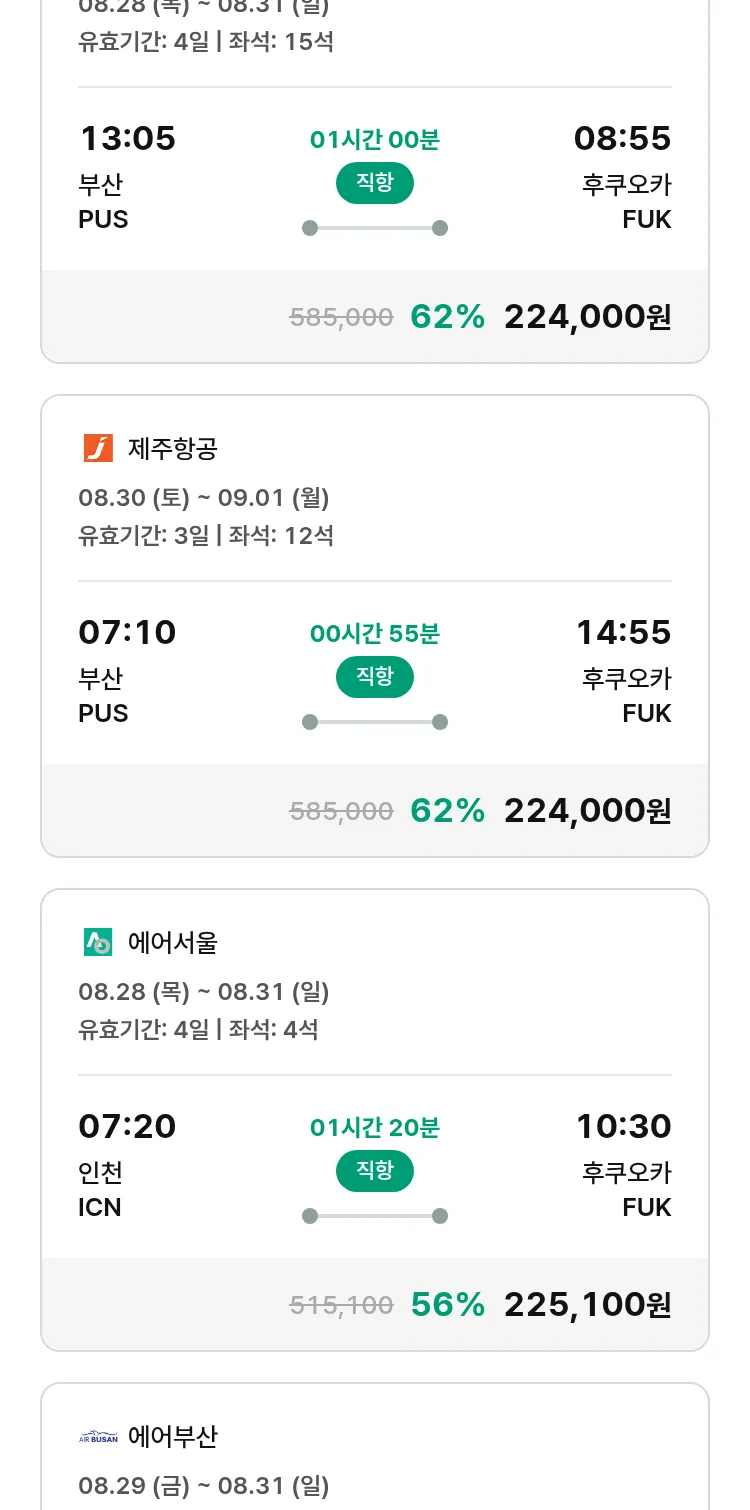
Task: Open the 제주항공 airline name
Action: click(173, 449)
